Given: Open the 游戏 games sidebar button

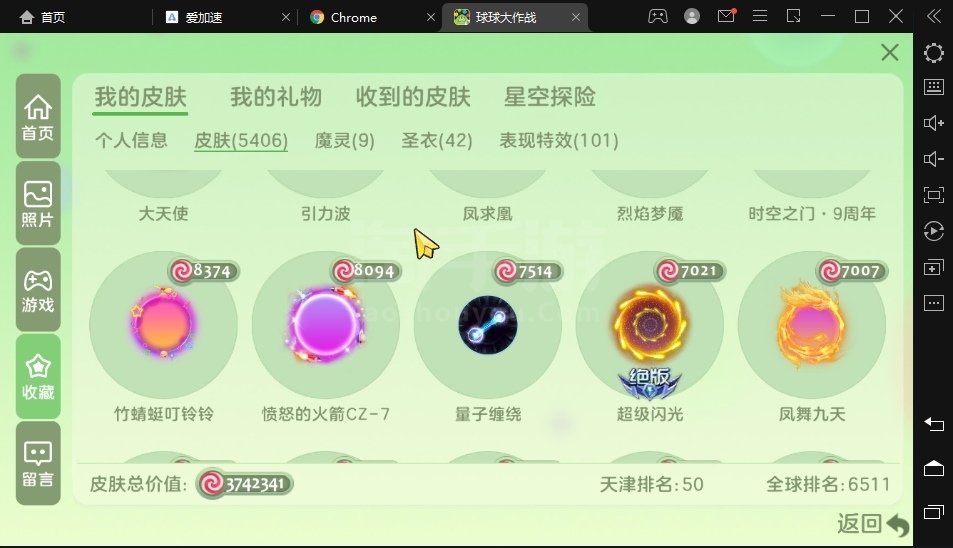Looking at the screenshot, I should [x=38, y=290].
